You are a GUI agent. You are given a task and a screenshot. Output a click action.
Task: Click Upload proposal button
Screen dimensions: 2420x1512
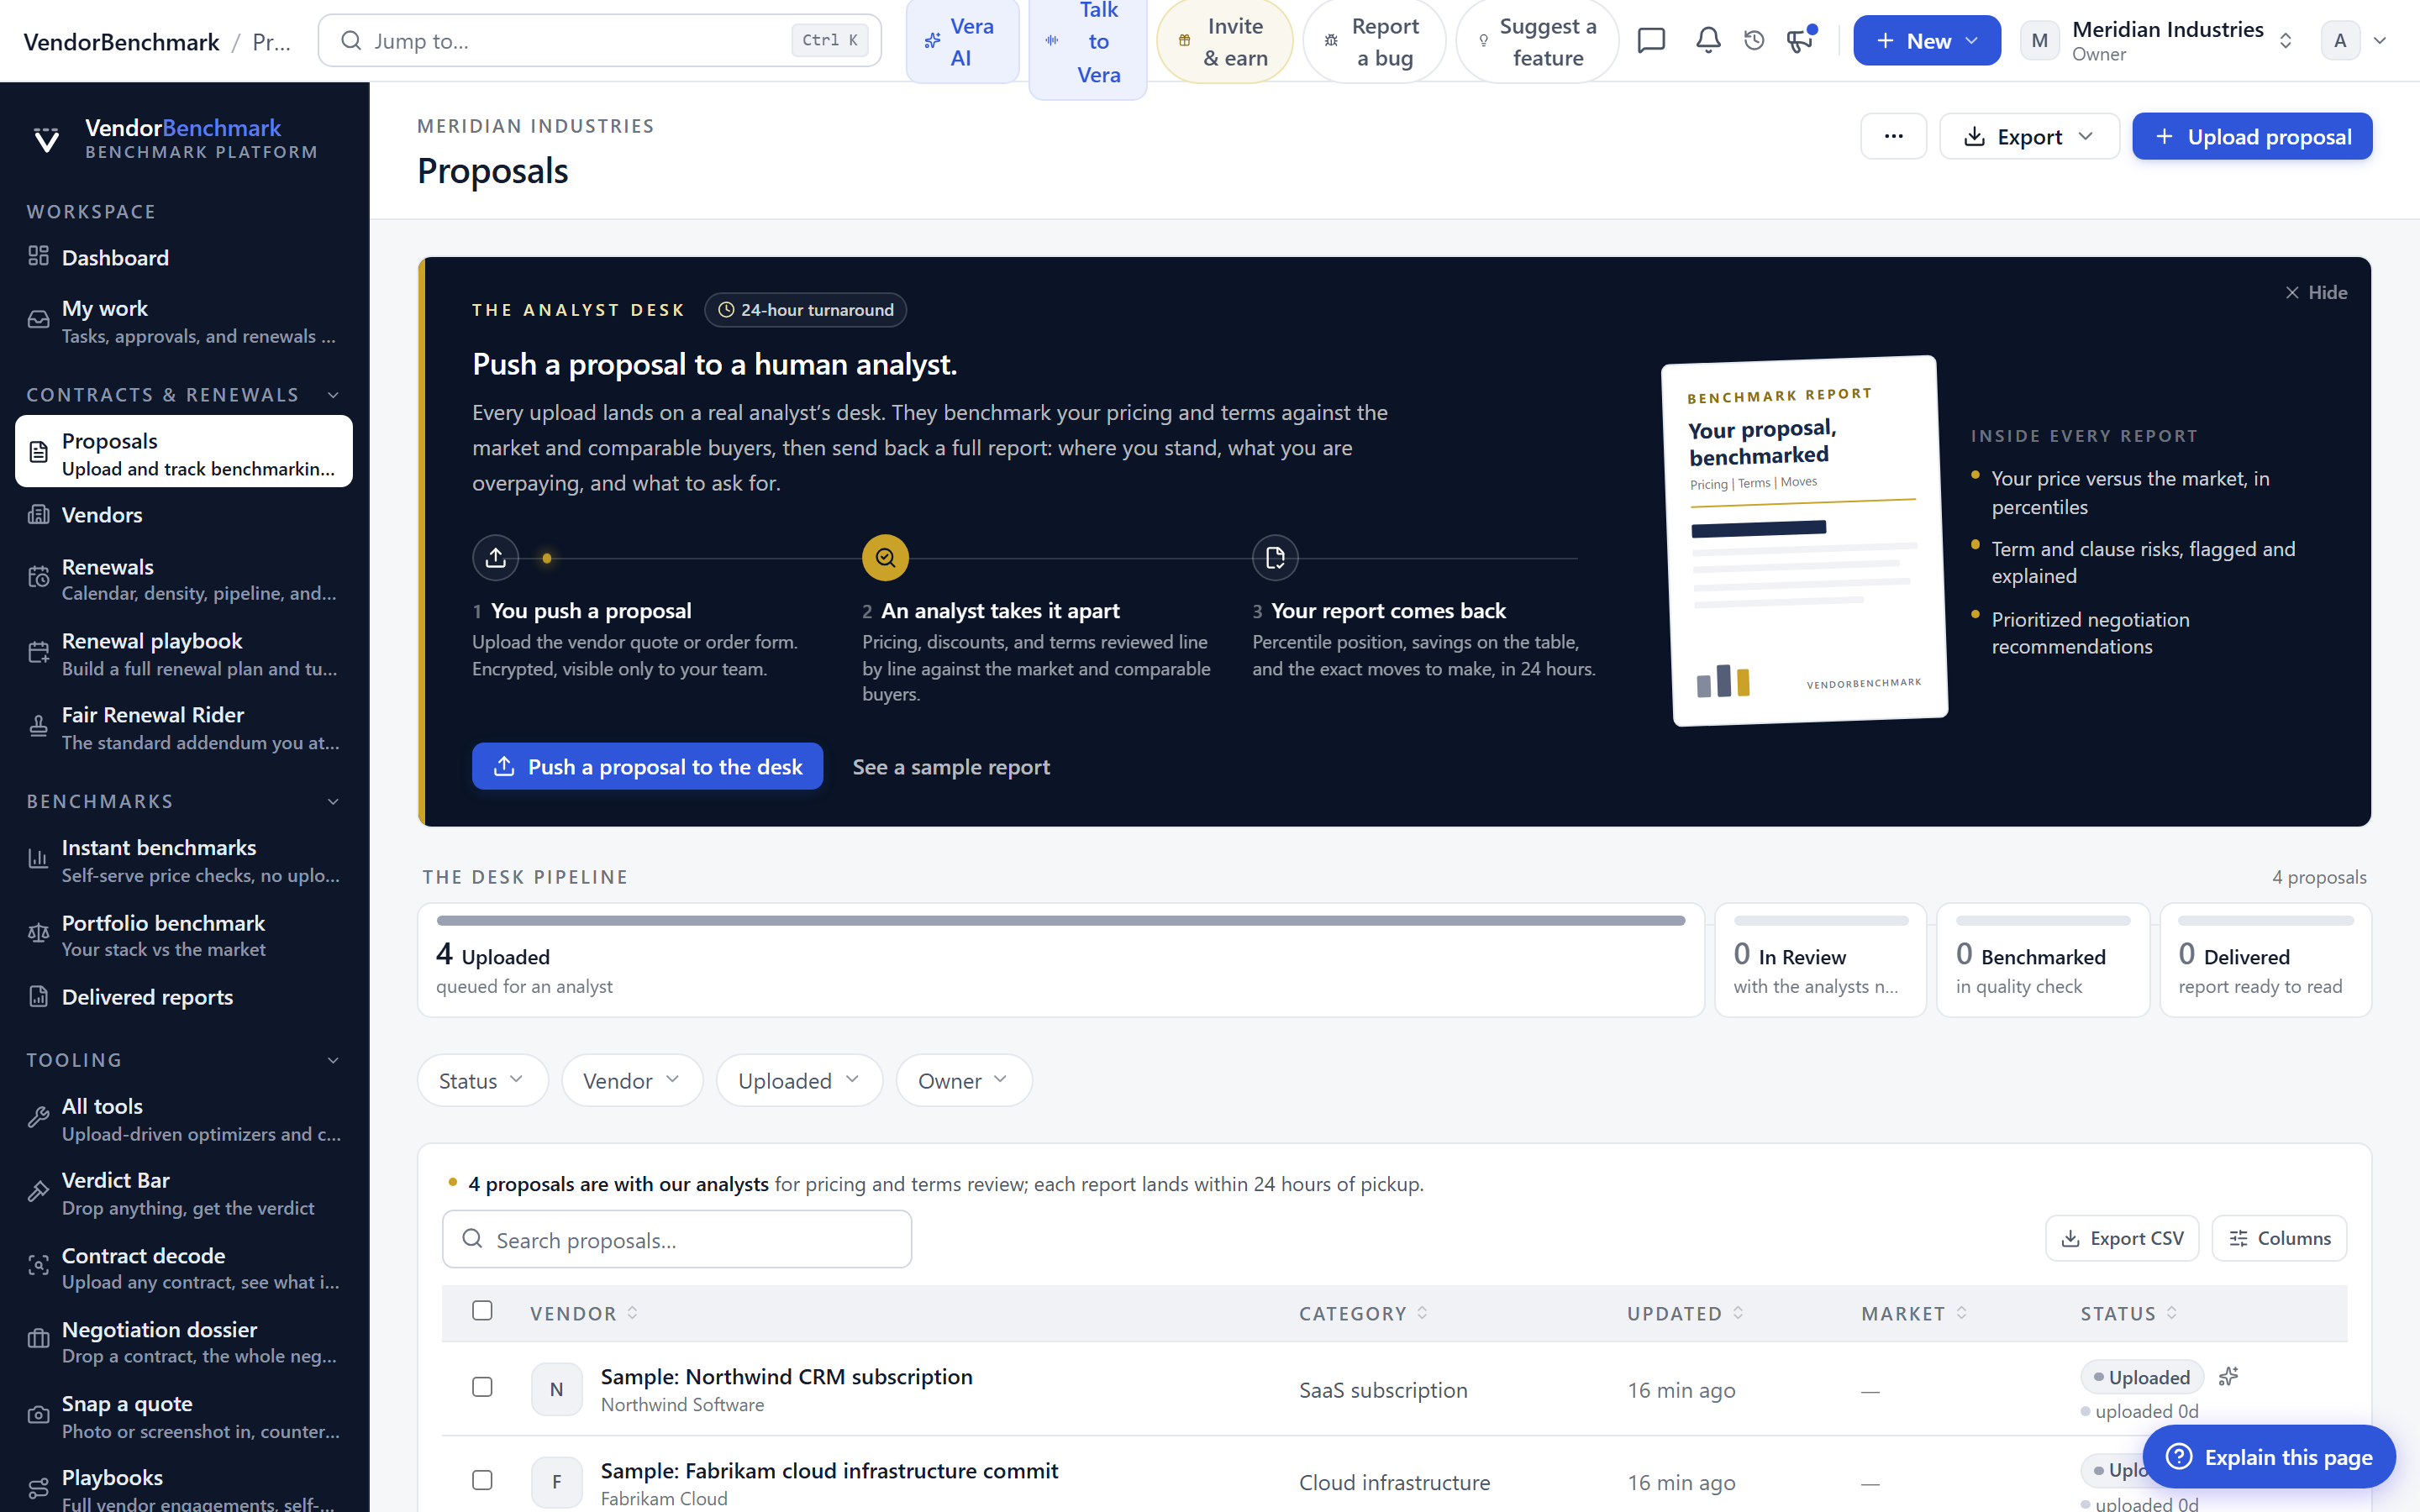click(2252, 136)
